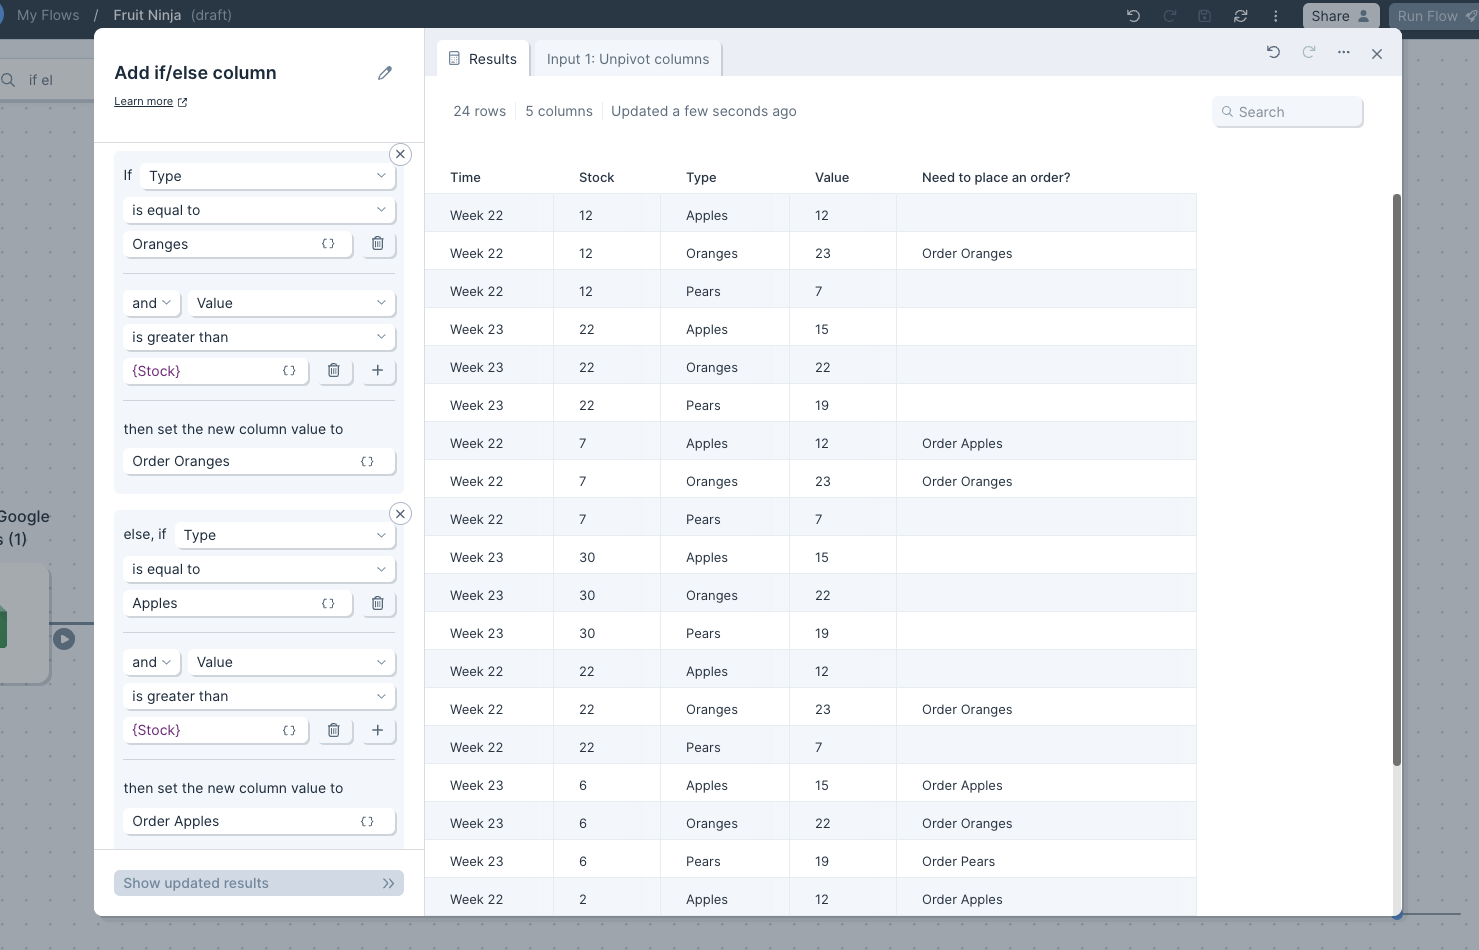Click braces icon in first {Stock} field
This screenshot has width=1479, height=950.
[x=289, y=371]
